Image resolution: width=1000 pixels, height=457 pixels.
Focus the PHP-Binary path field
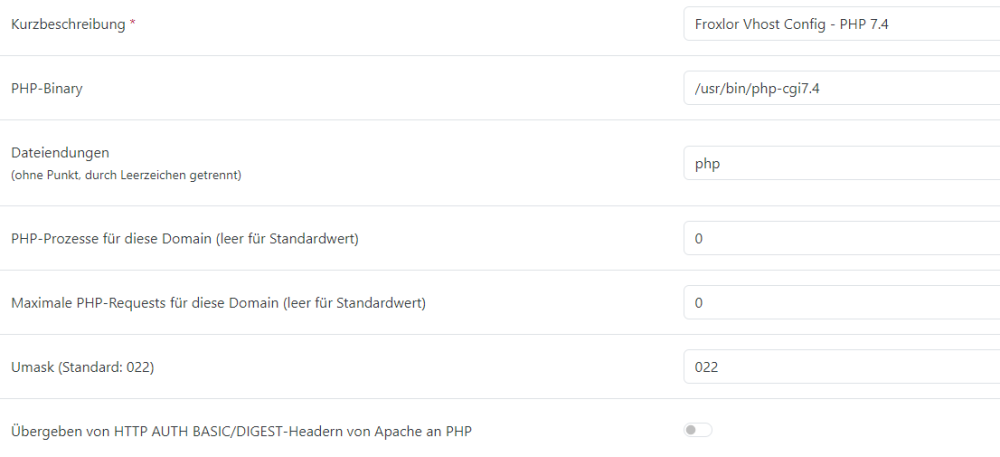tap(840, 88)
